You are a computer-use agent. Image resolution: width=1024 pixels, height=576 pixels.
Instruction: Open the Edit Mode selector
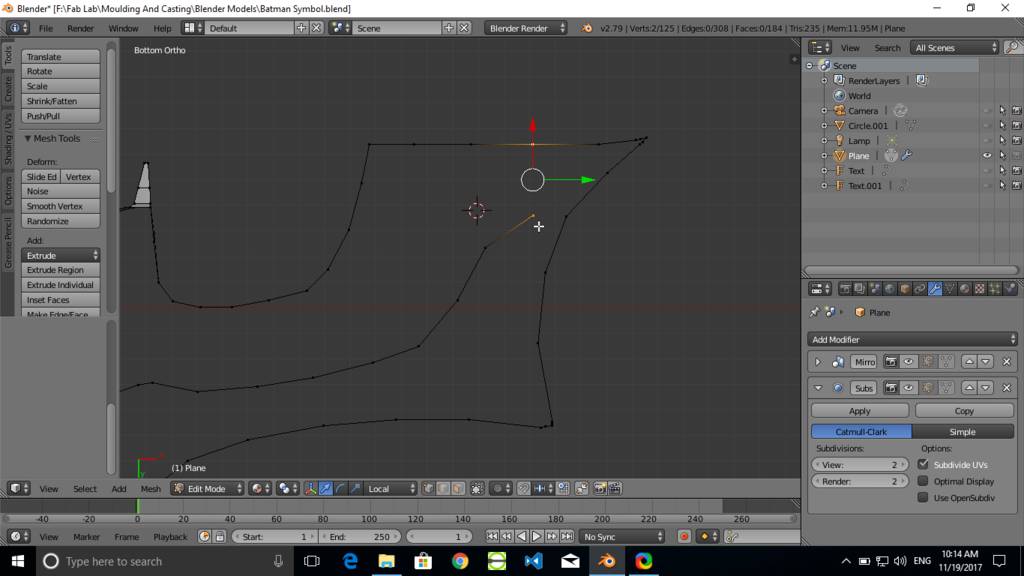(207, 488)
